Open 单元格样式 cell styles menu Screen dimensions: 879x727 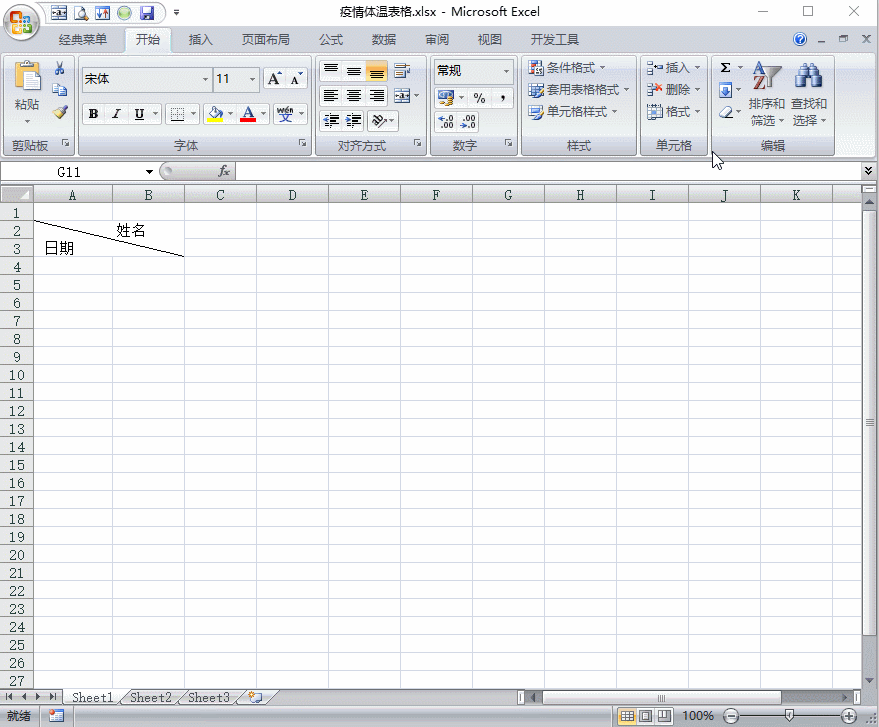(x=572, y=112)
